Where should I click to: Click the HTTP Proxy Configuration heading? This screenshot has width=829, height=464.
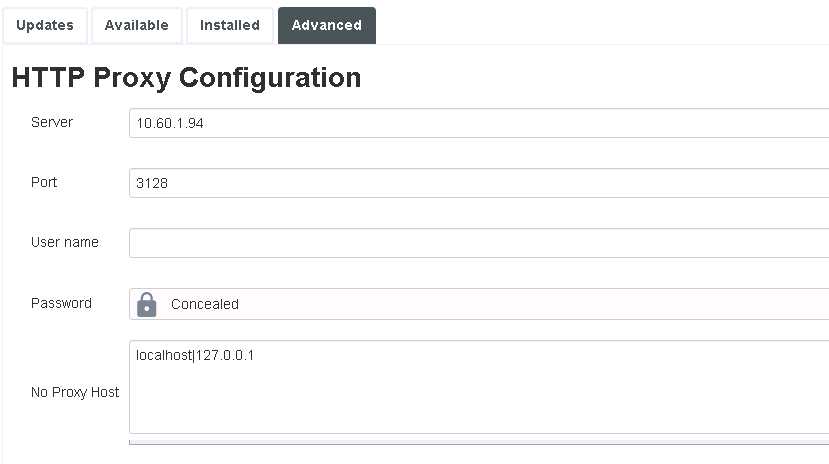[x=186, y=78]
